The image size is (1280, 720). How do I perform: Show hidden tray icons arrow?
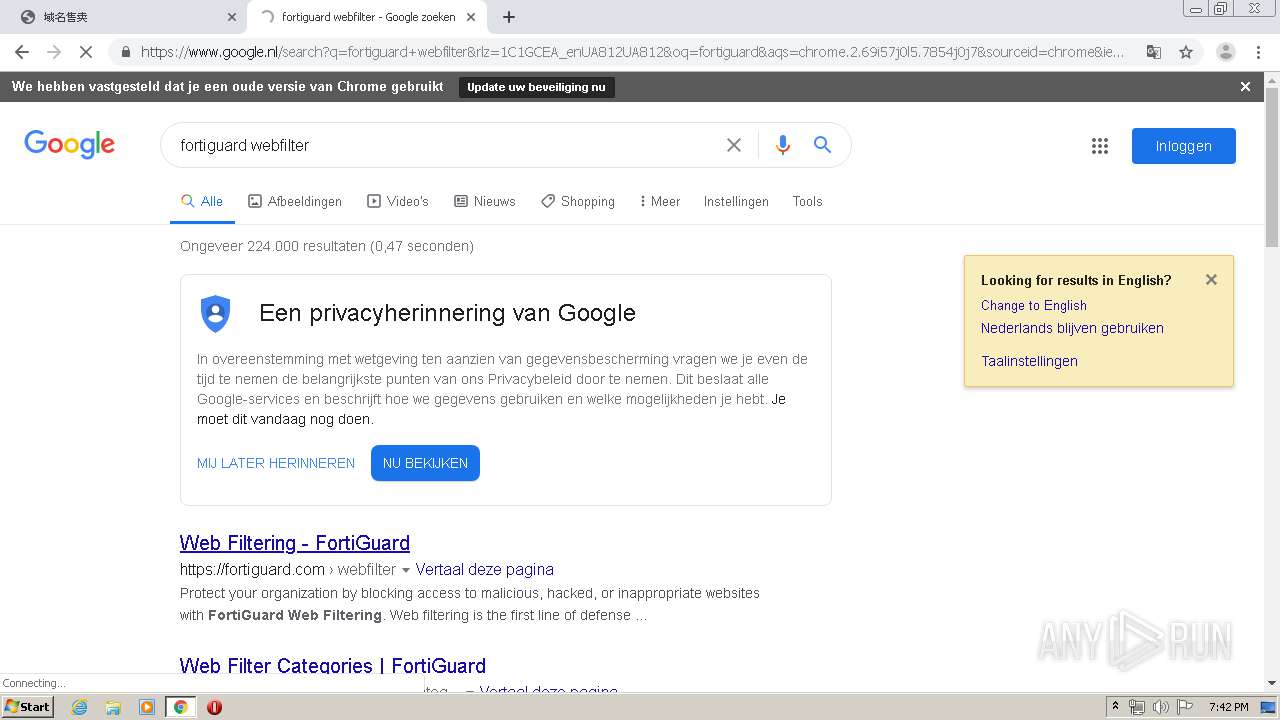(x=1115, y=707)
